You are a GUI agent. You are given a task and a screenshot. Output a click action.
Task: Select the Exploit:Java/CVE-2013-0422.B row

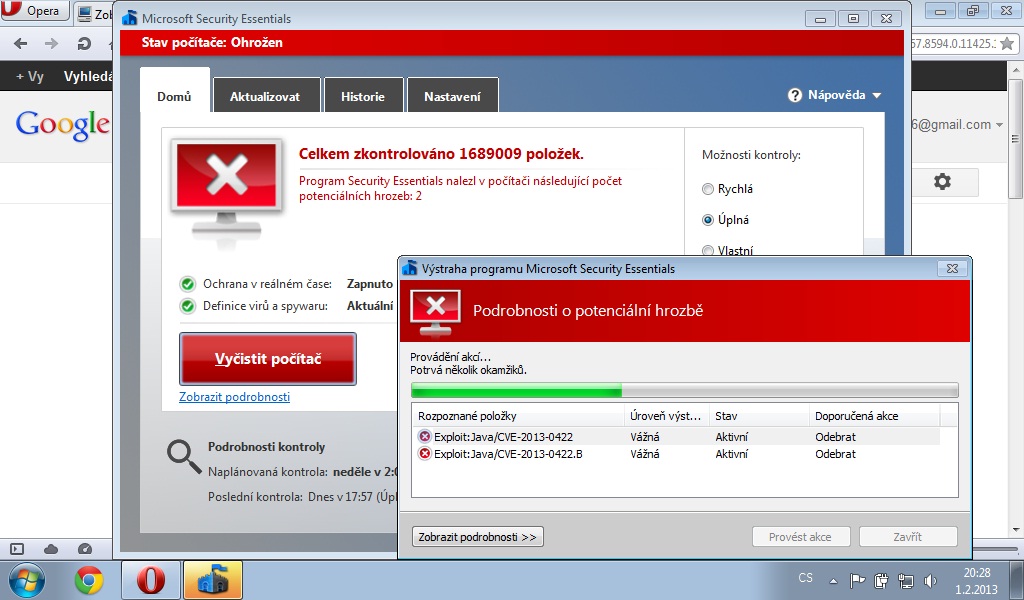676,454
